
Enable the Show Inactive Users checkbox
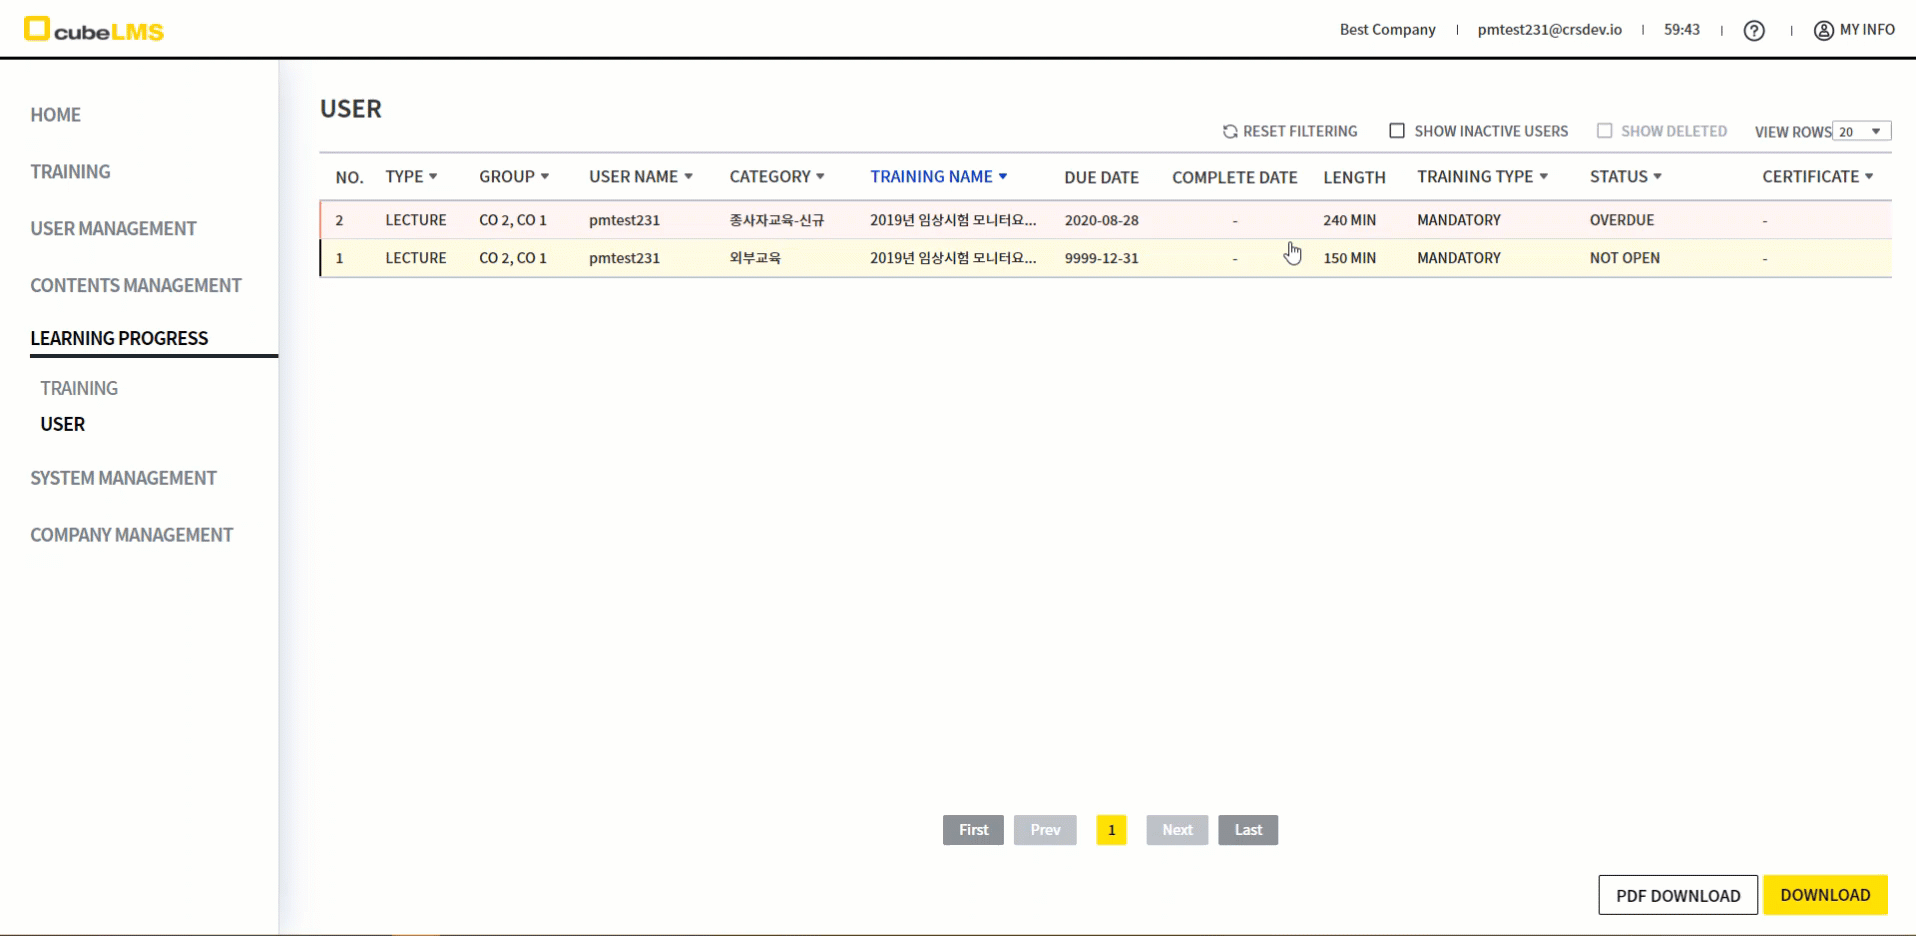click(1397, 131)
